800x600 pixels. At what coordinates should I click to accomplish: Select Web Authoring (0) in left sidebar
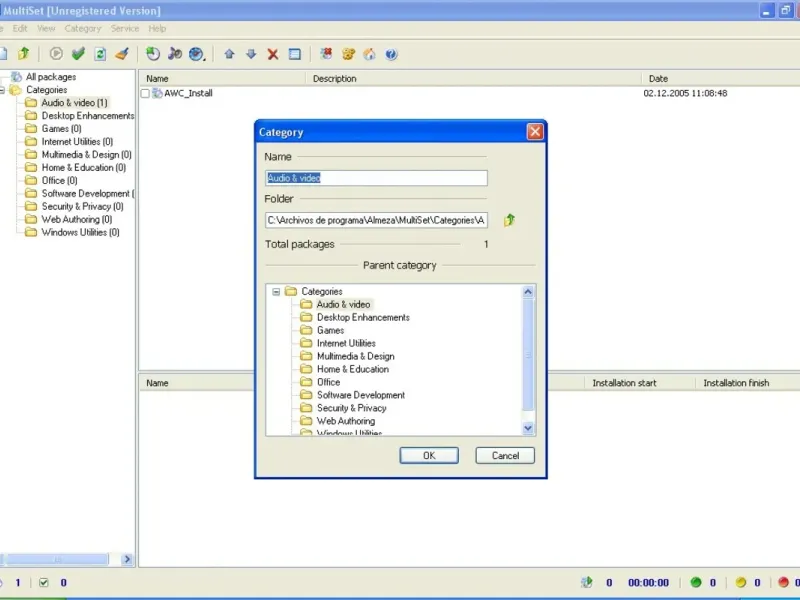(x=77, y=219)
